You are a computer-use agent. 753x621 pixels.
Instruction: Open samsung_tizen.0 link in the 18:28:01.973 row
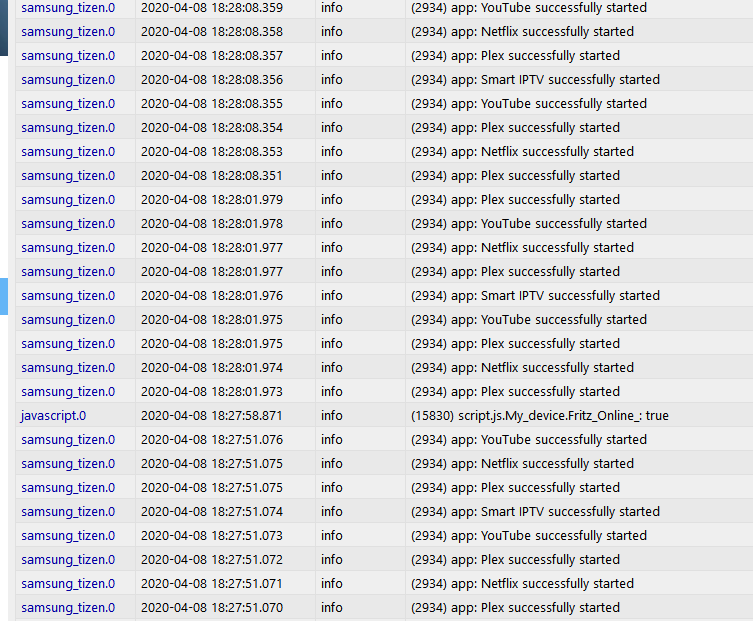68,392
